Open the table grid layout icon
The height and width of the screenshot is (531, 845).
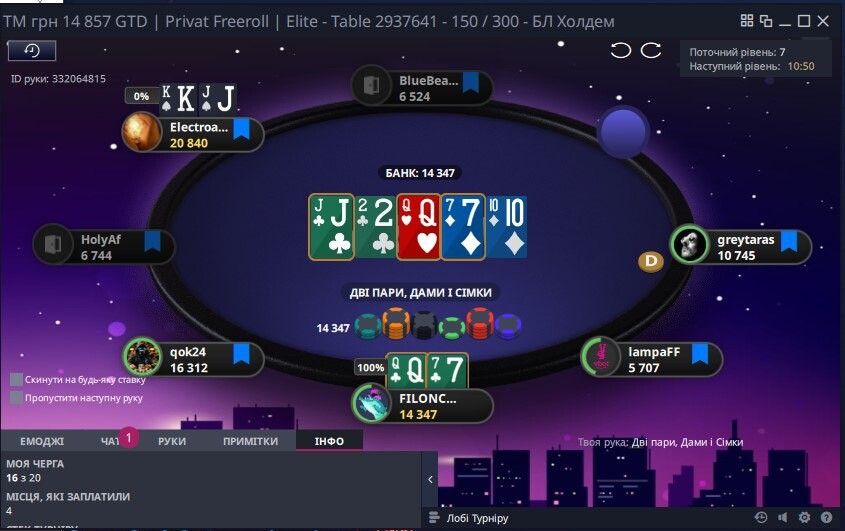pos(747,21)
